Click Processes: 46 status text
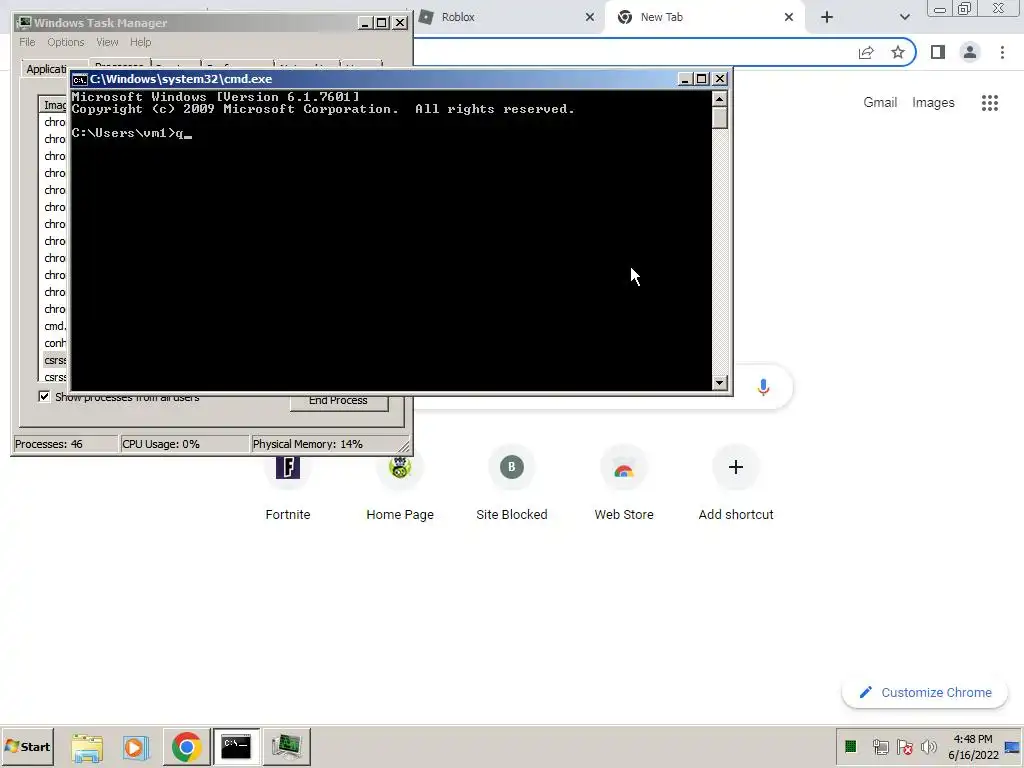The height and width of the screenshot is (768, 1024). (49, 444)
